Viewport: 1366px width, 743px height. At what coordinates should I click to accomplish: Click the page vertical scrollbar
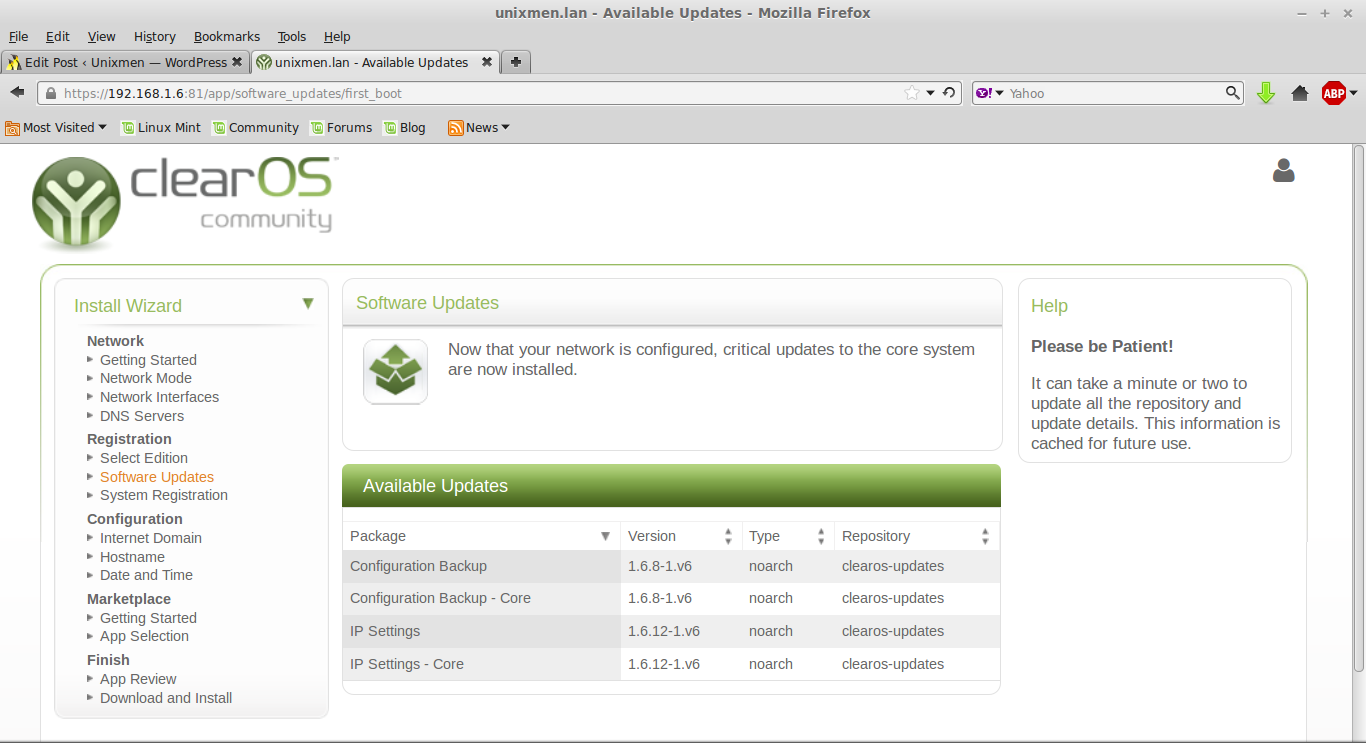point(1359,410)
